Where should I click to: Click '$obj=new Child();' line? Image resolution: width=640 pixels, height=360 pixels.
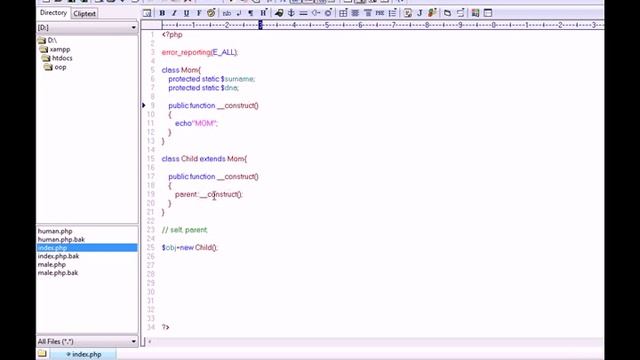click(x=190, y=247)
